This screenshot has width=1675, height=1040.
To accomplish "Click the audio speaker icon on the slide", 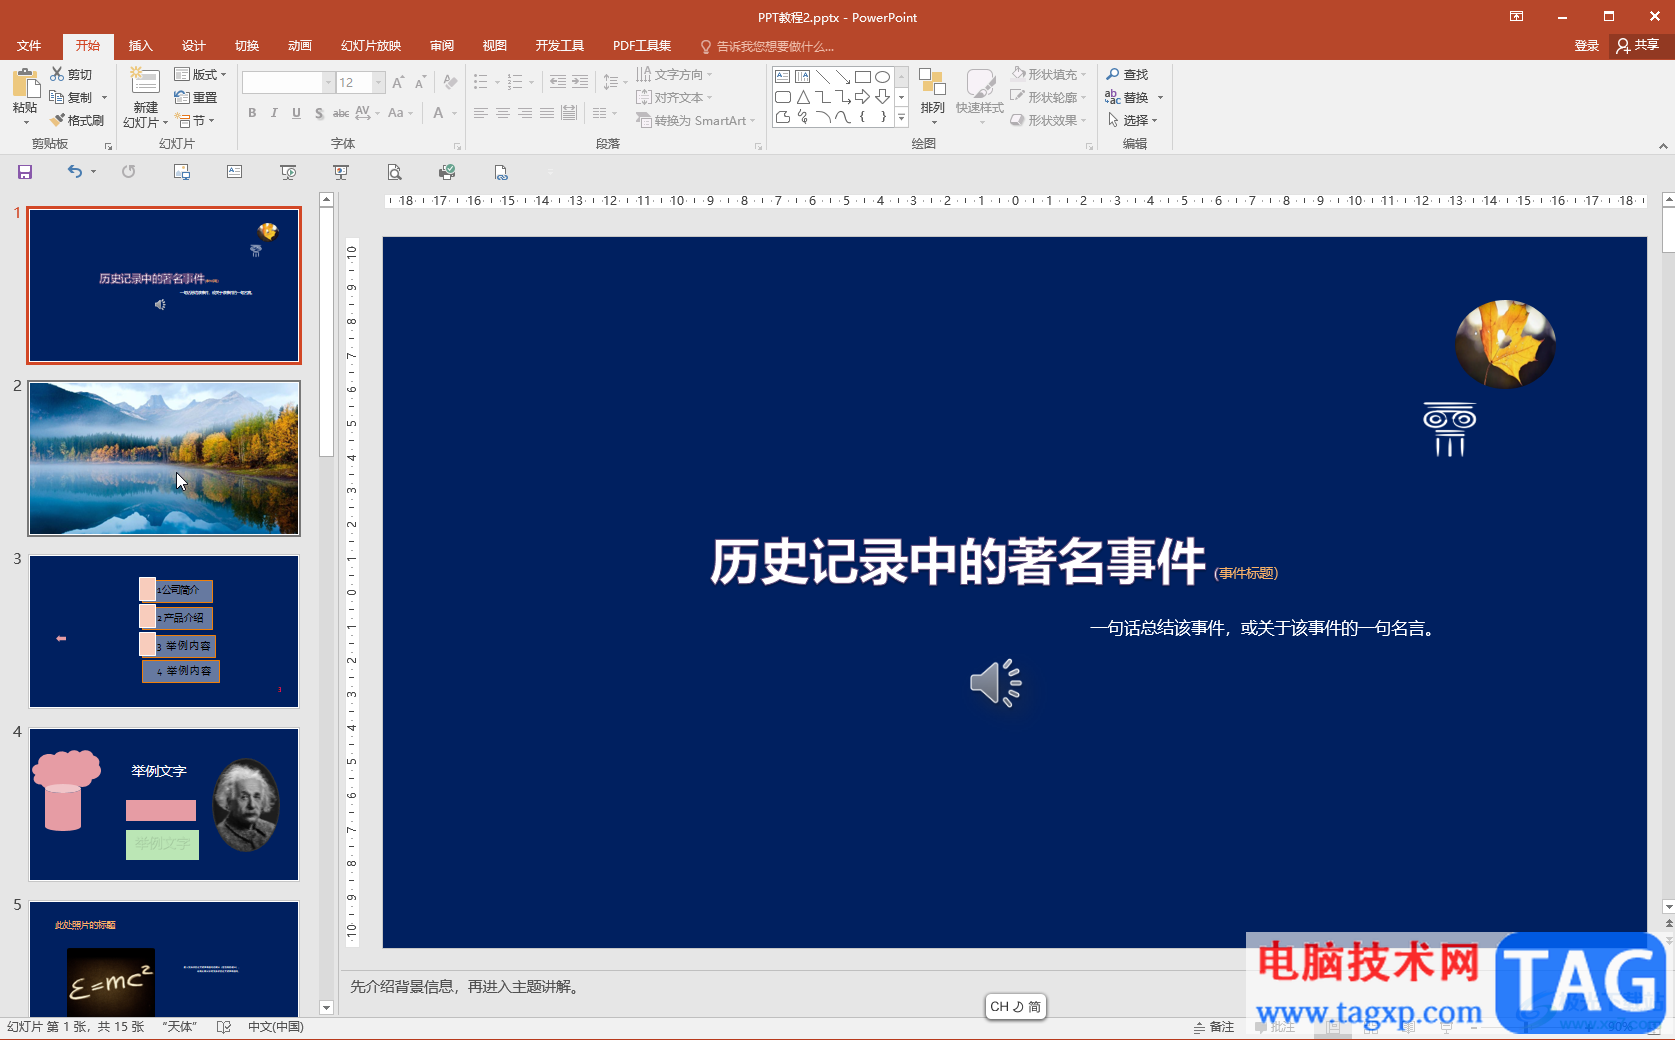I will (x=996, y=683).
